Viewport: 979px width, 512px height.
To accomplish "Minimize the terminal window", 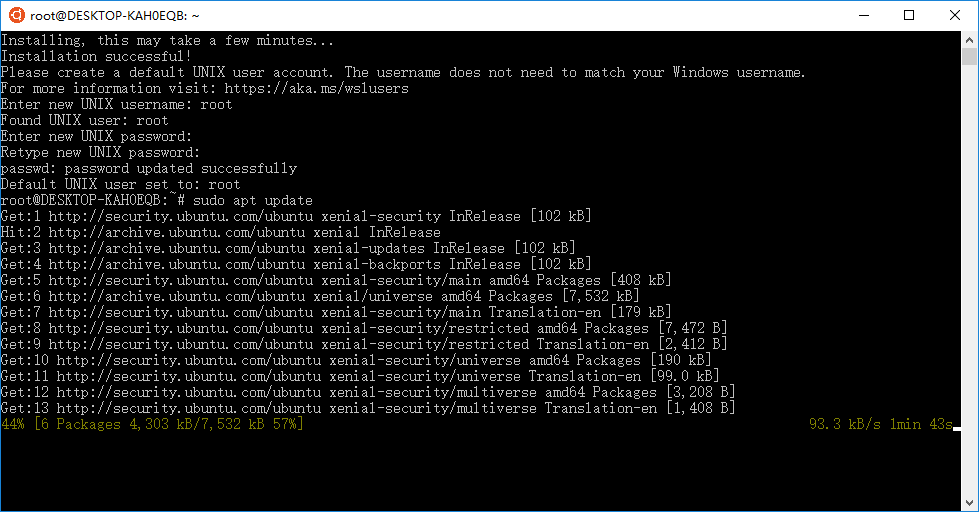I will 861,15.
